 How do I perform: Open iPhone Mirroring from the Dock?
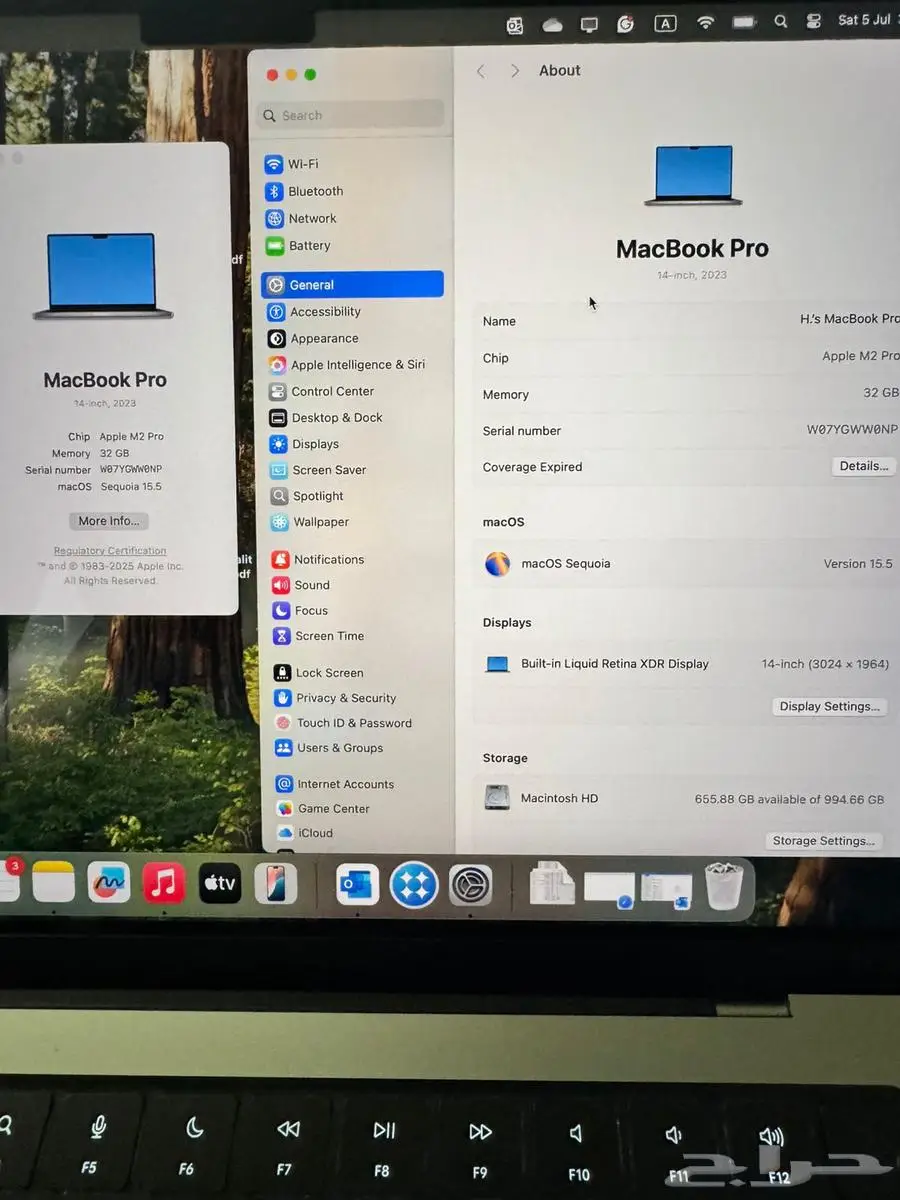(275, 884)
